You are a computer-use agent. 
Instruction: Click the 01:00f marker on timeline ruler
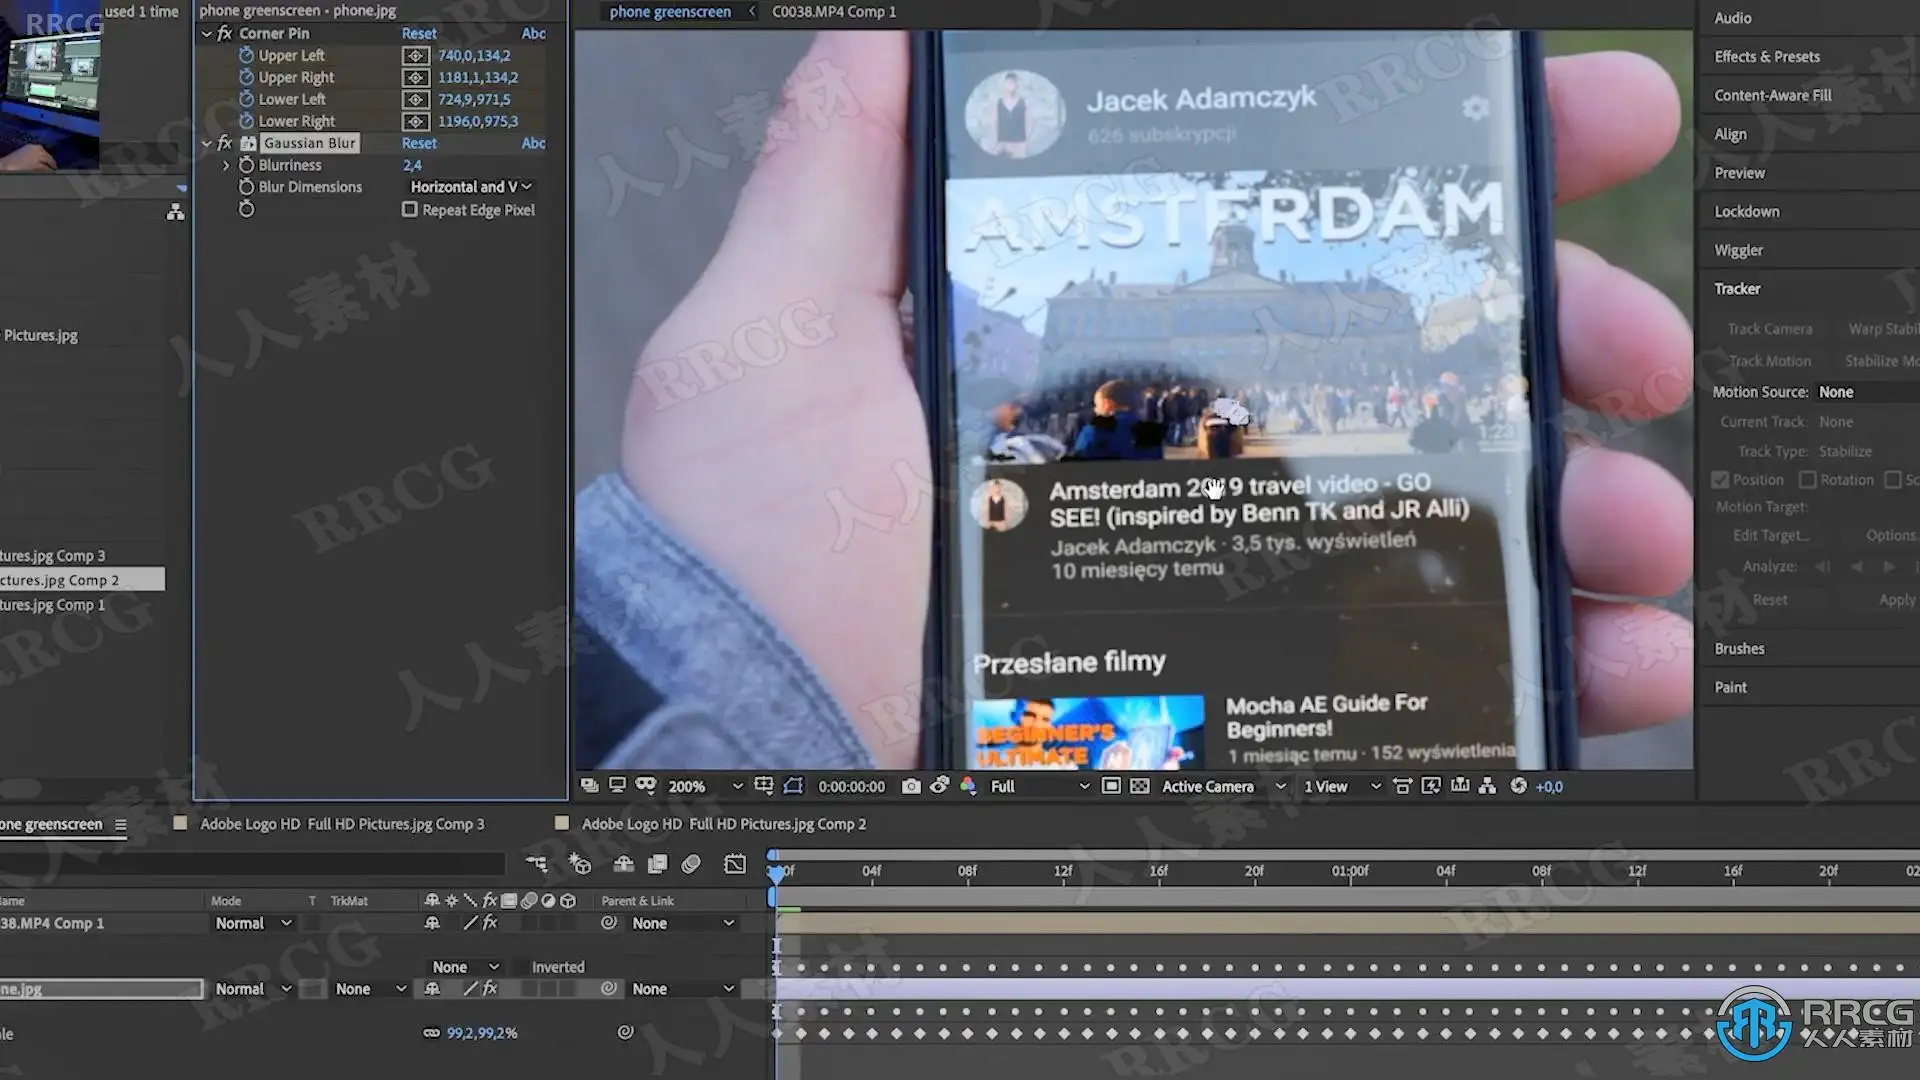[1350, 871]
